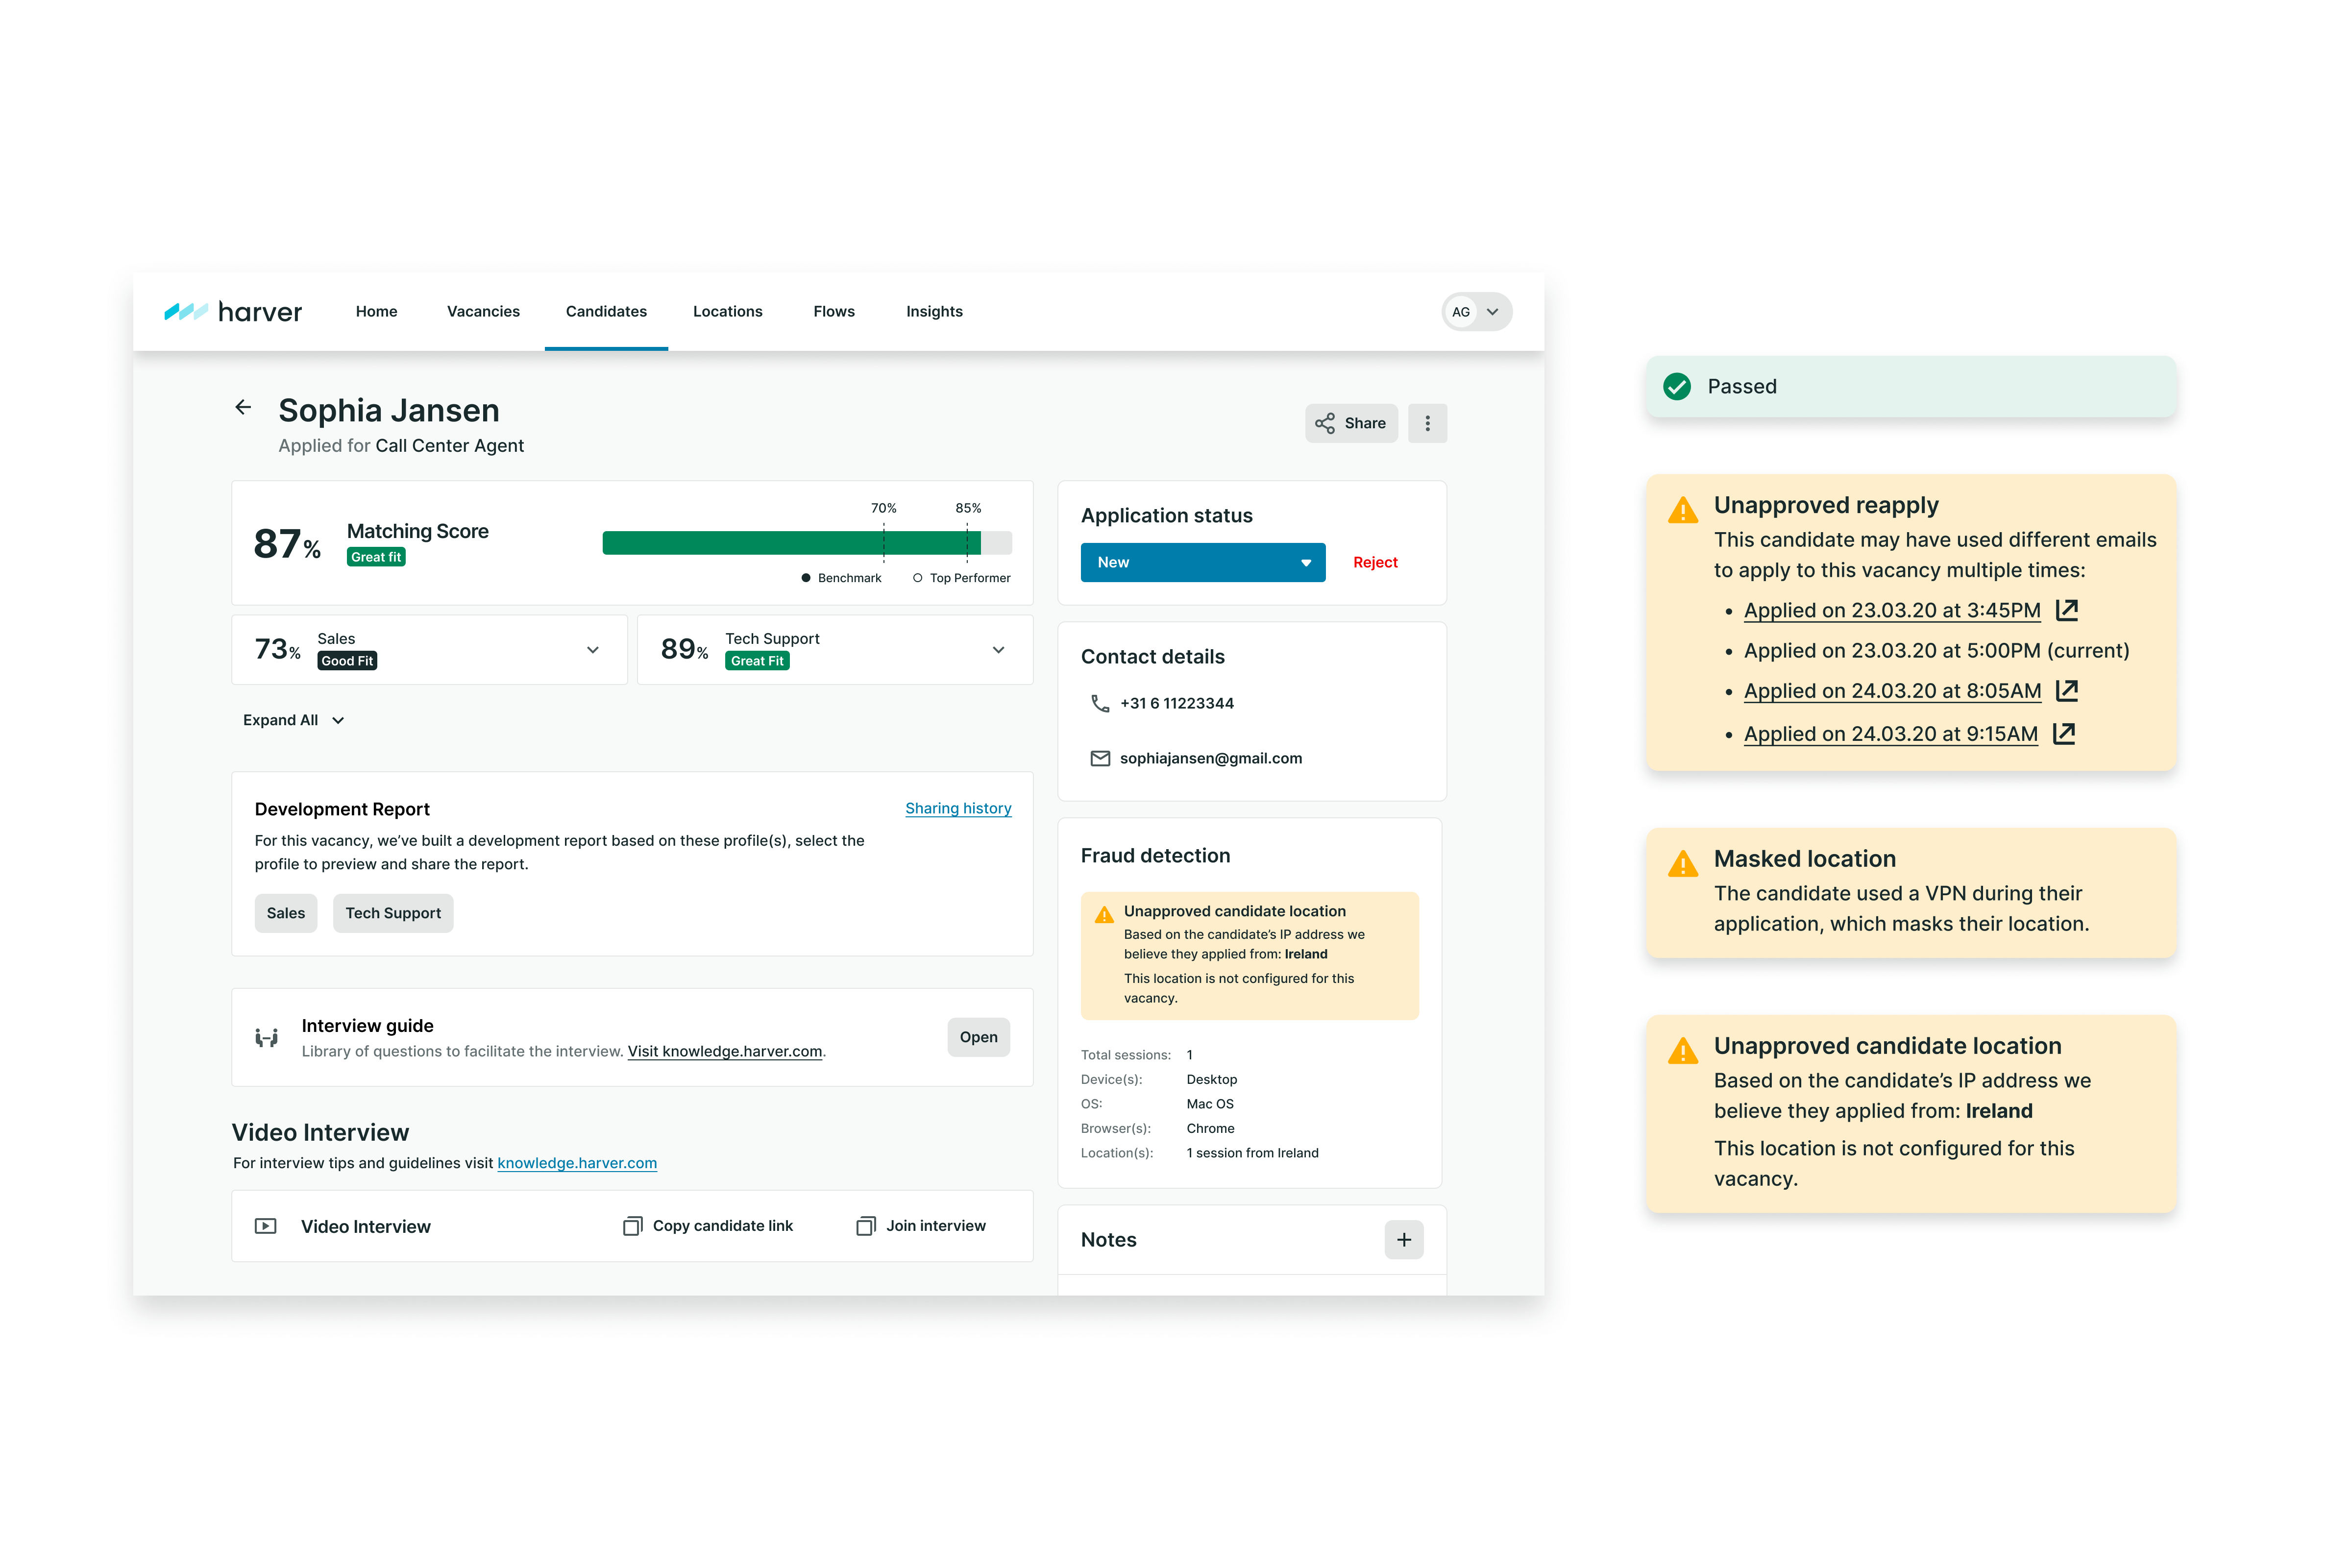Open the Vacancies tab
The width and height of the screenshot is (2352, 1568).
pos(483,312)
